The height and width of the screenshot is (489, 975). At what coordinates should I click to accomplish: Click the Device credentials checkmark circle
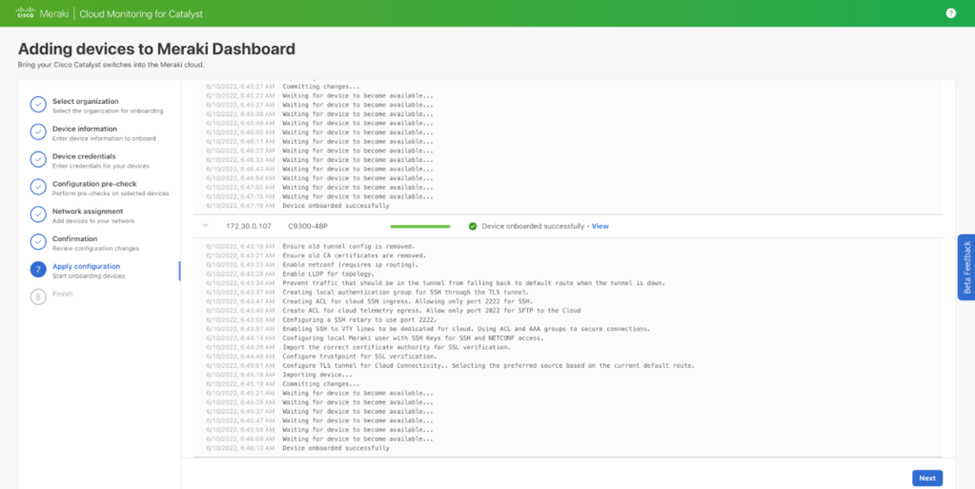[38, 159]
